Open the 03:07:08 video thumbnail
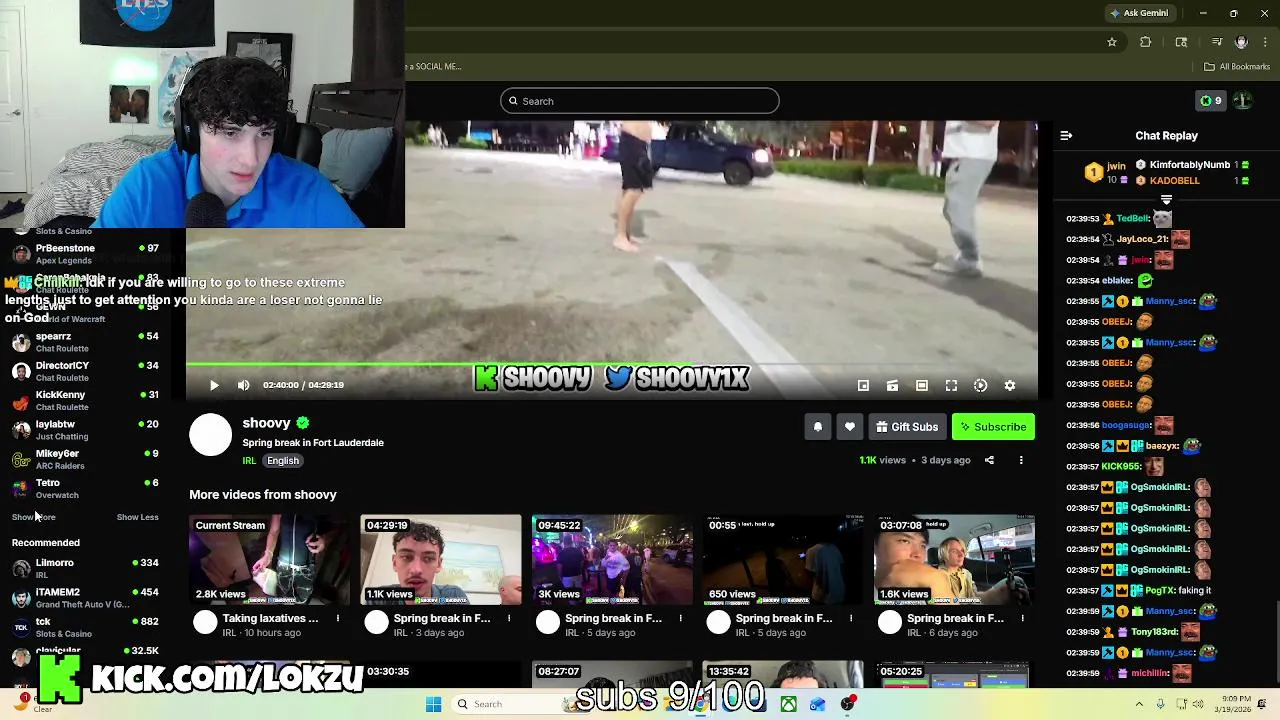Screen dimensions: 1280x720 954,560
